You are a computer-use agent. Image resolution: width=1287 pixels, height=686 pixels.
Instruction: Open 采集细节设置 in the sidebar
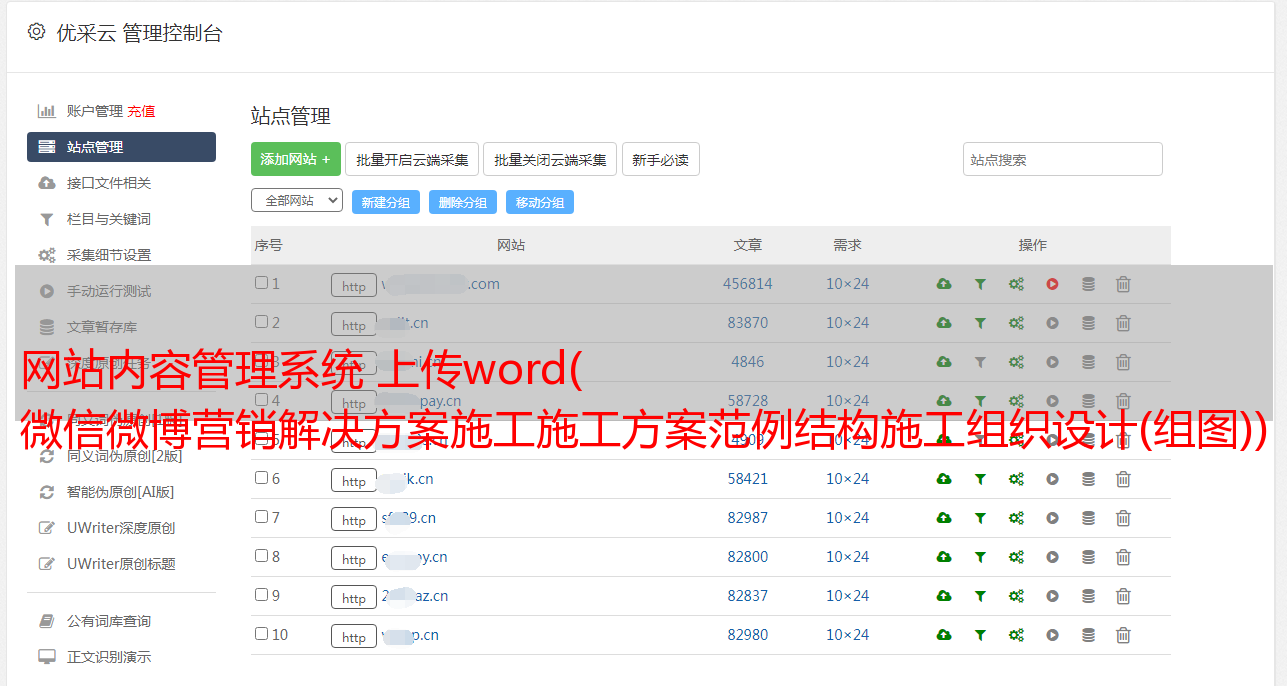click(109, 255)
